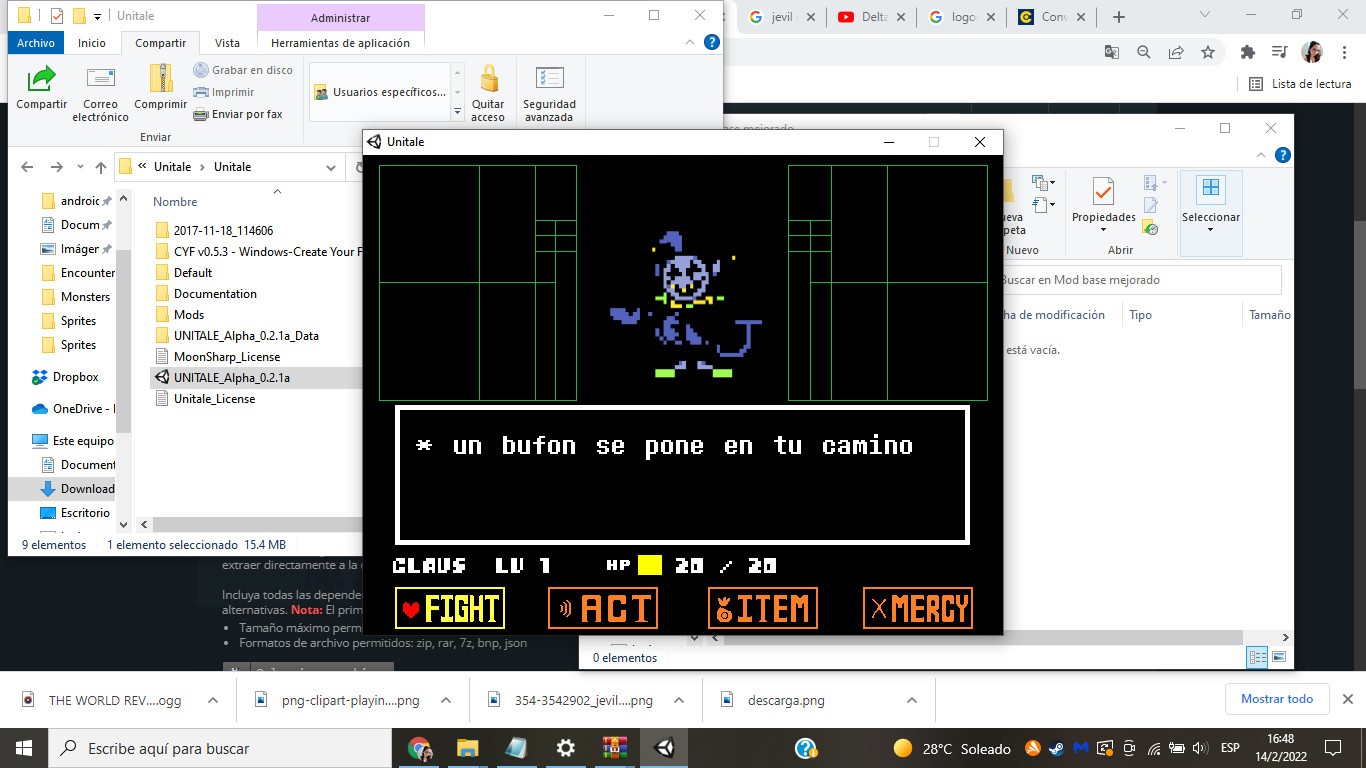Screen dimensions: 1366x768
Task: Click the Tipo column header
Action: pos(1140,314)
